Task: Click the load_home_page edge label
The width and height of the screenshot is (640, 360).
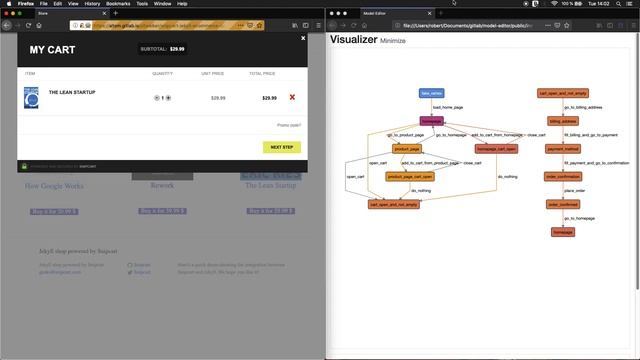Action: pos(448,107)
